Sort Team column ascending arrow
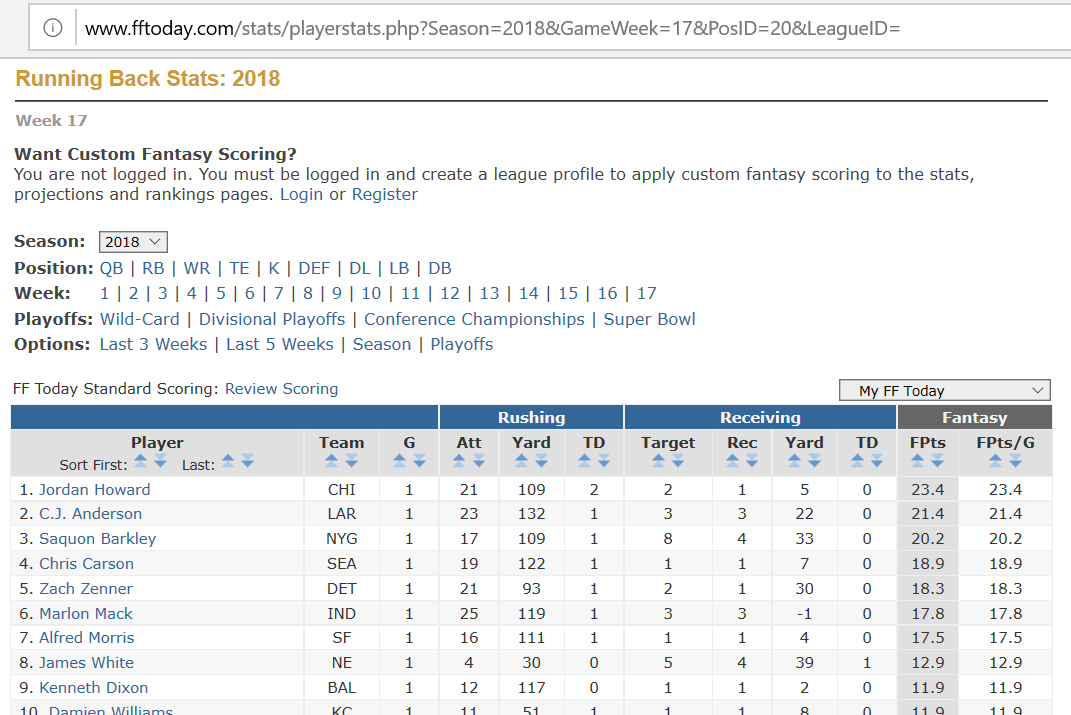 click(332, 461)
